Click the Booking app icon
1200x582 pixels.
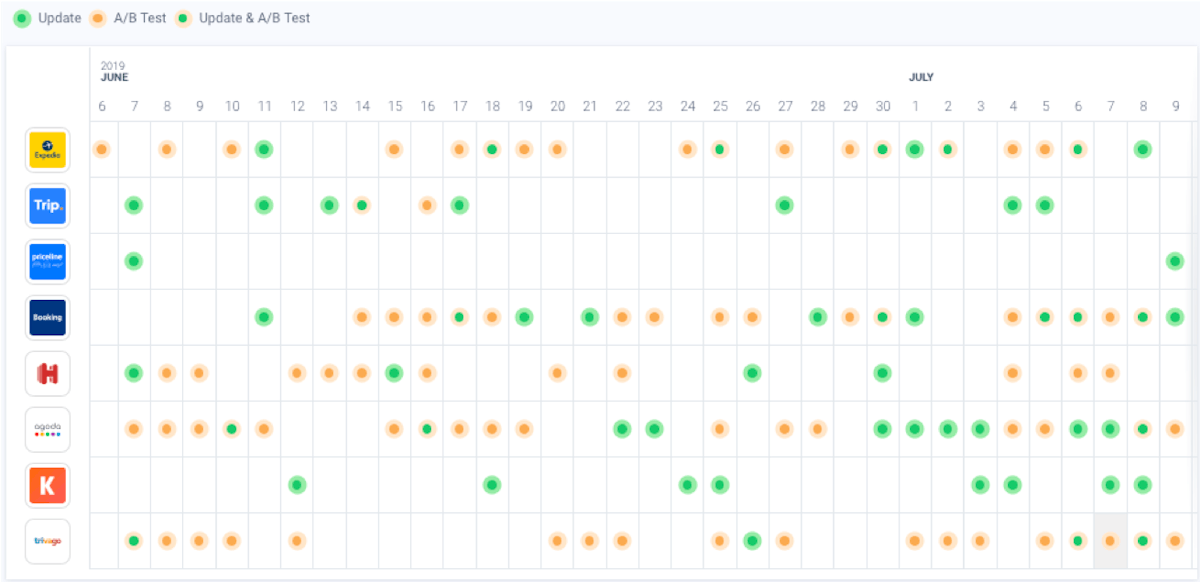point(47,317)
